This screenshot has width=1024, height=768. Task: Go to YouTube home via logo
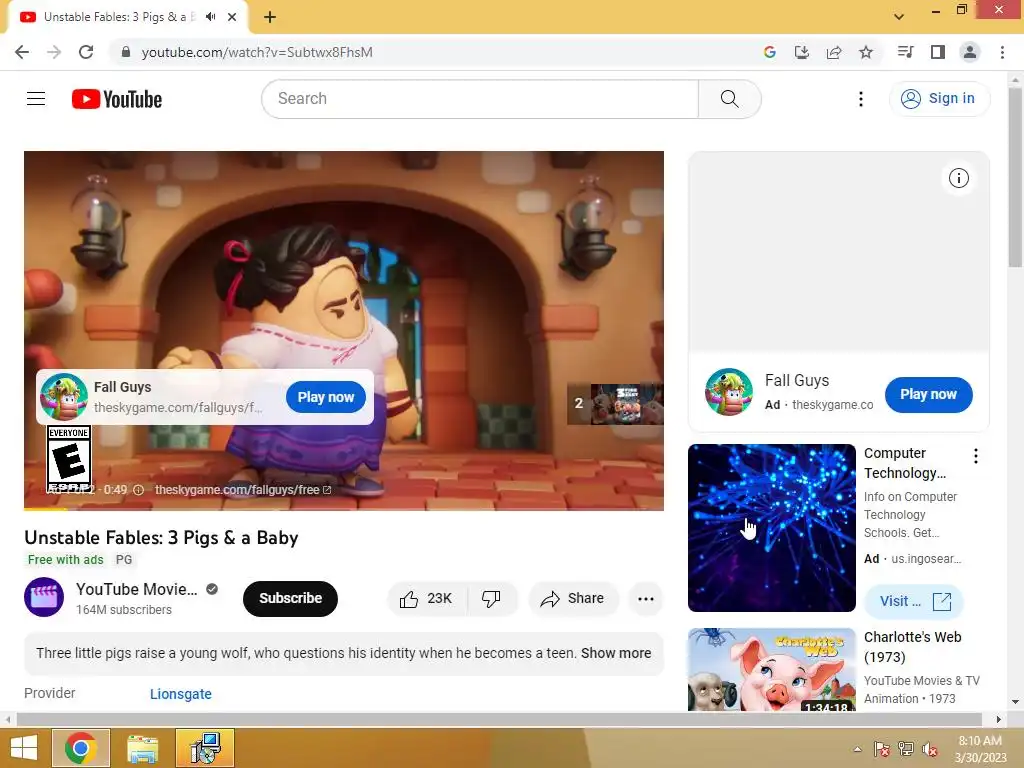117,99
